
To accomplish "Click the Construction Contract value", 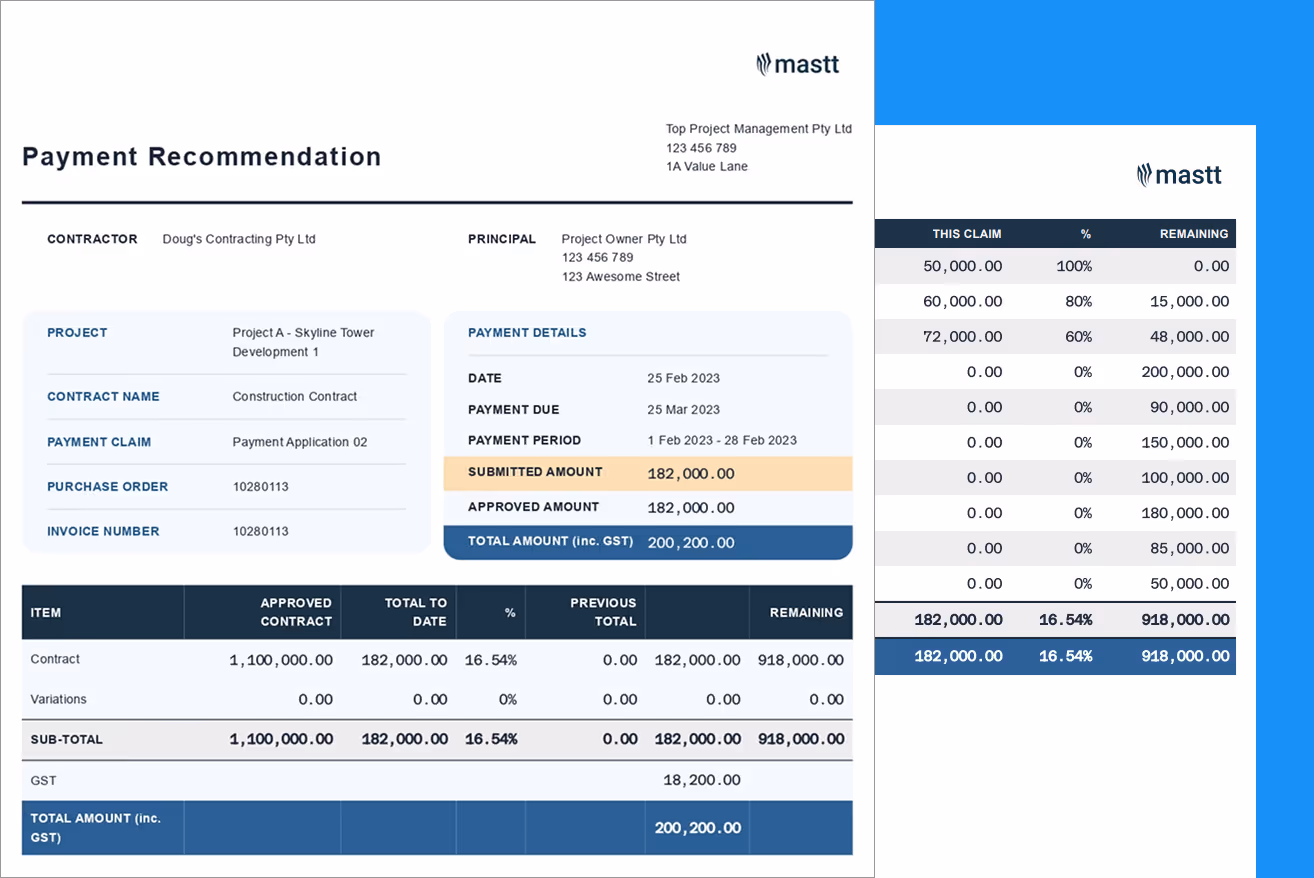I will pos(295,397).
